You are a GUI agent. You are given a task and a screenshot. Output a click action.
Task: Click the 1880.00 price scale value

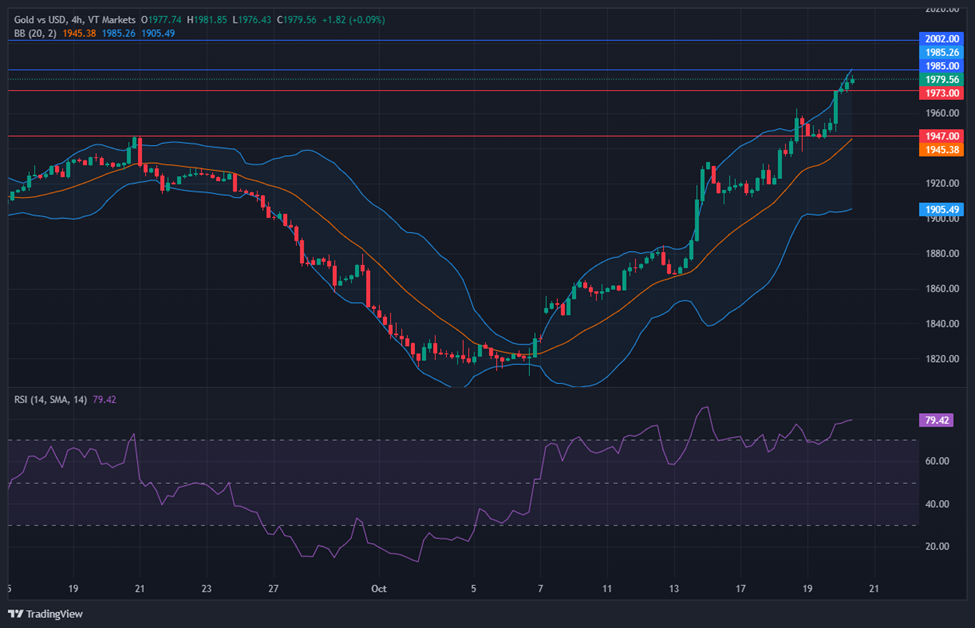tap(942, 254)
